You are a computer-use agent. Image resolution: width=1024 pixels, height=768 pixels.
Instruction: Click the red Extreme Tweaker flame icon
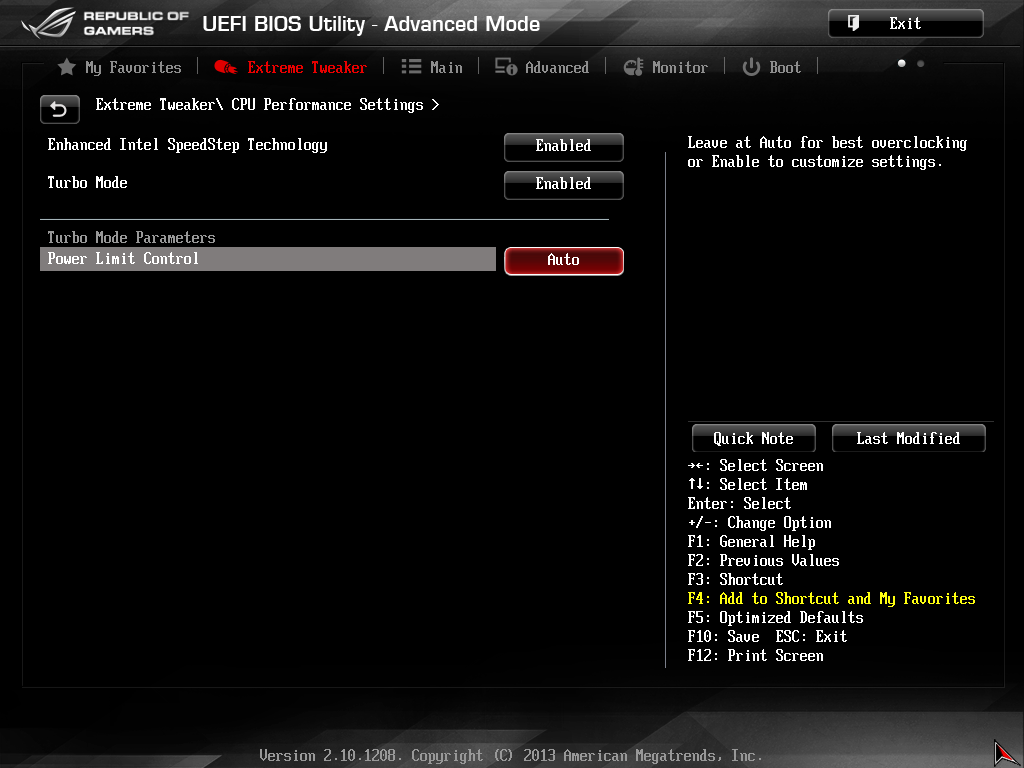226,67
